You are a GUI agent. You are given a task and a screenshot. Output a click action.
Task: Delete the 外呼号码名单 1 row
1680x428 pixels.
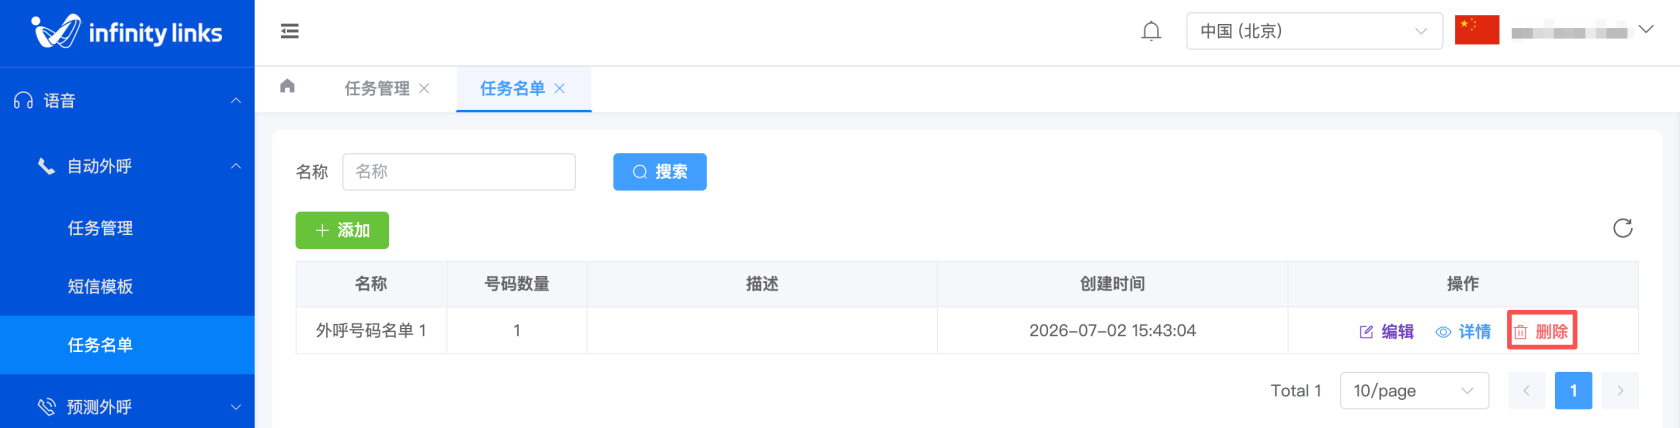(1541, 331)
